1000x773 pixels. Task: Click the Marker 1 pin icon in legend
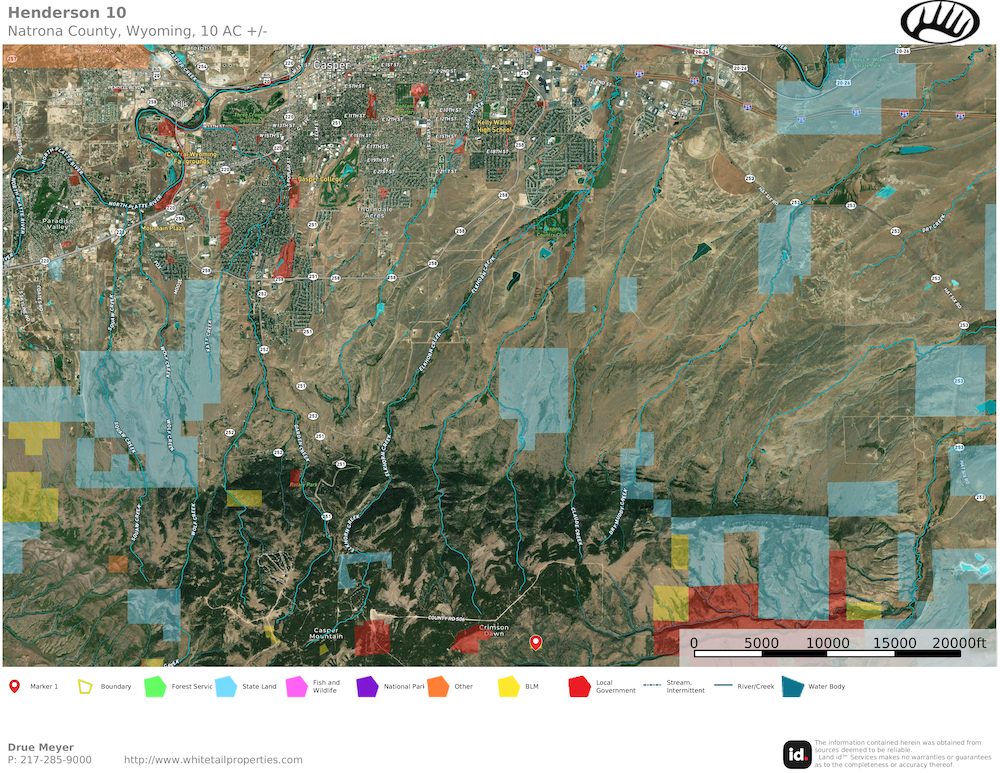[x=14, y=686]
